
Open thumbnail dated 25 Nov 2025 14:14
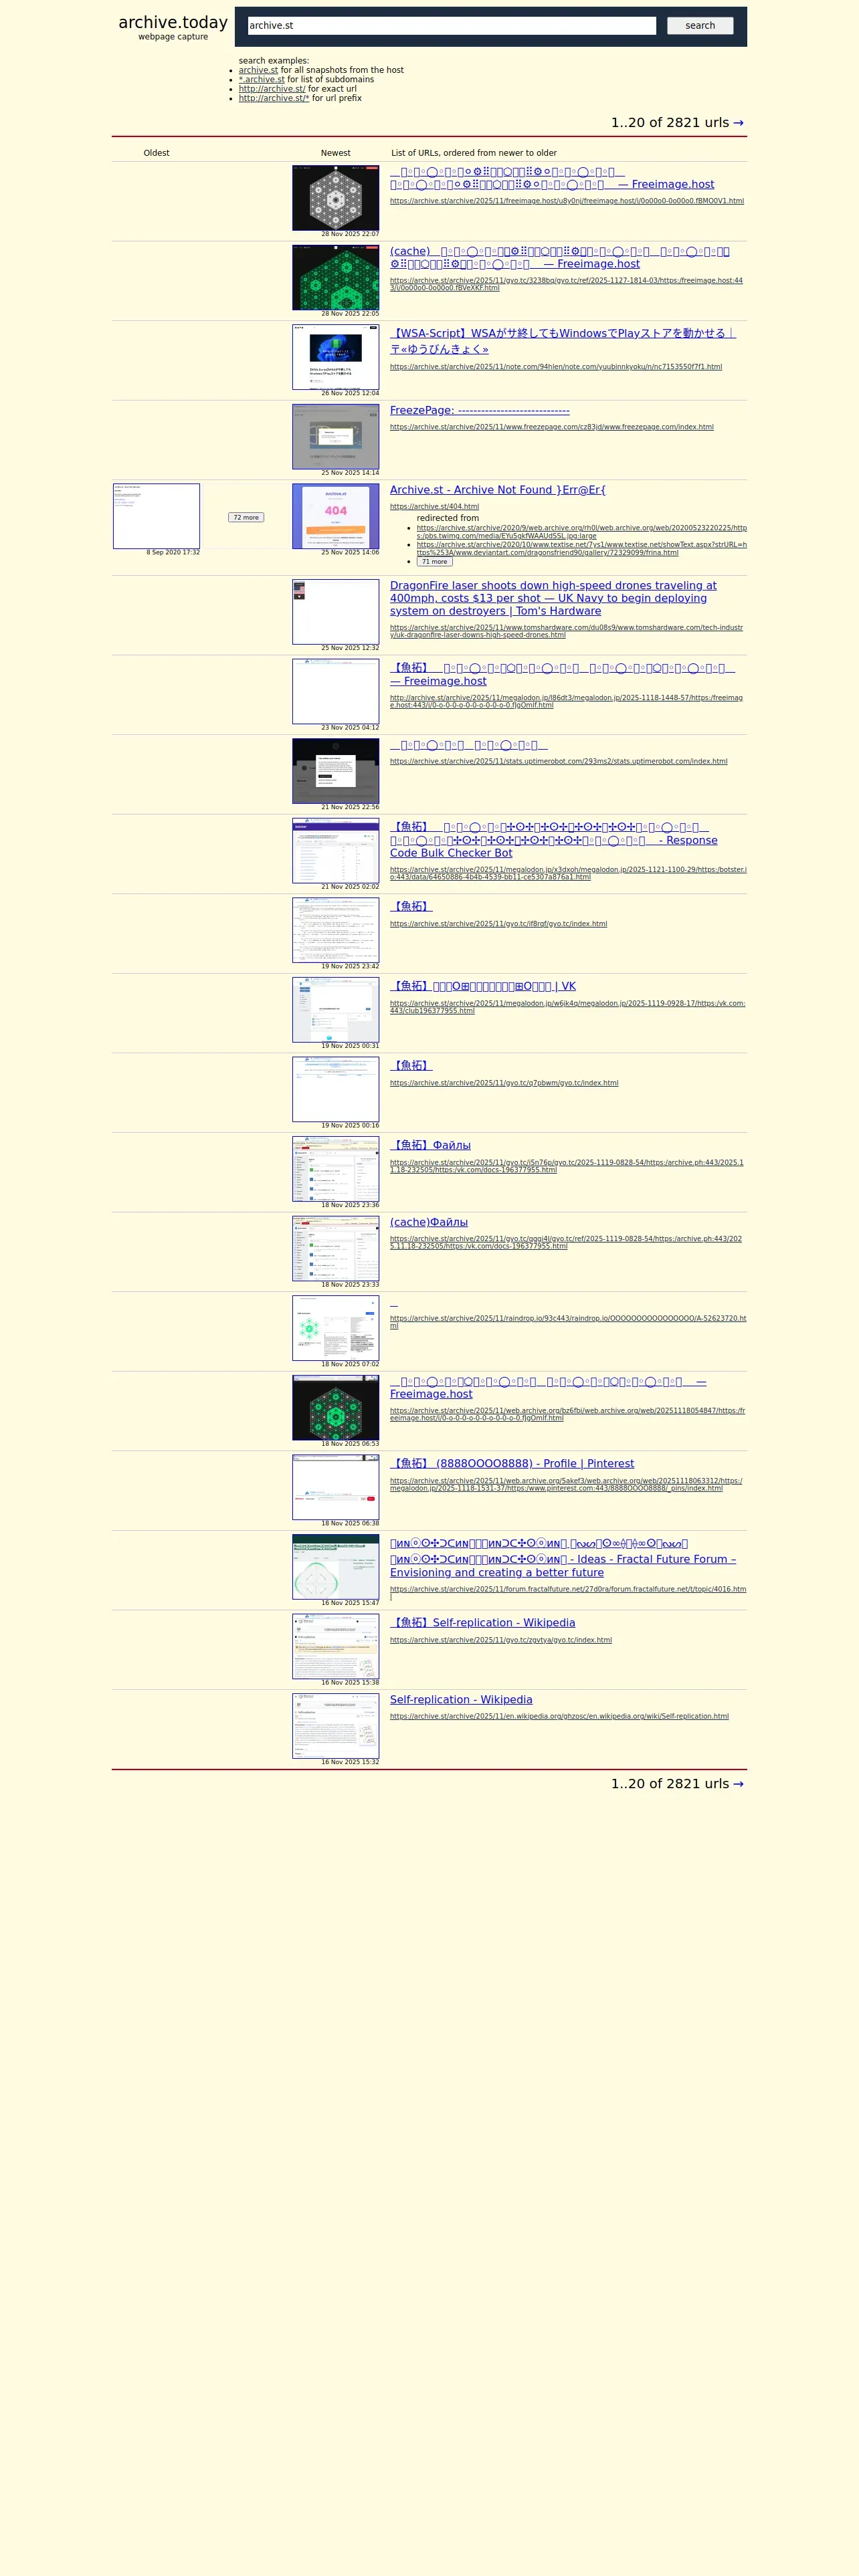pyautogui.click(x=336, y=437)
